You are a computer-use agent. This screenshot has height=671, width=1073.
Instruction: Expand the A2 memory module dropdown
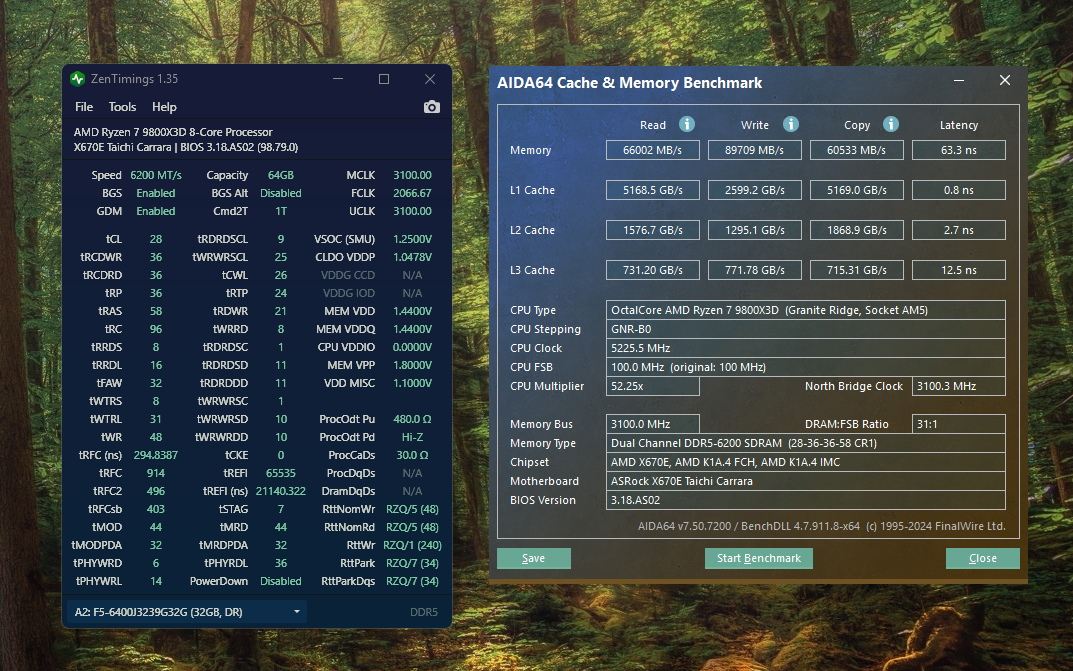186,611
